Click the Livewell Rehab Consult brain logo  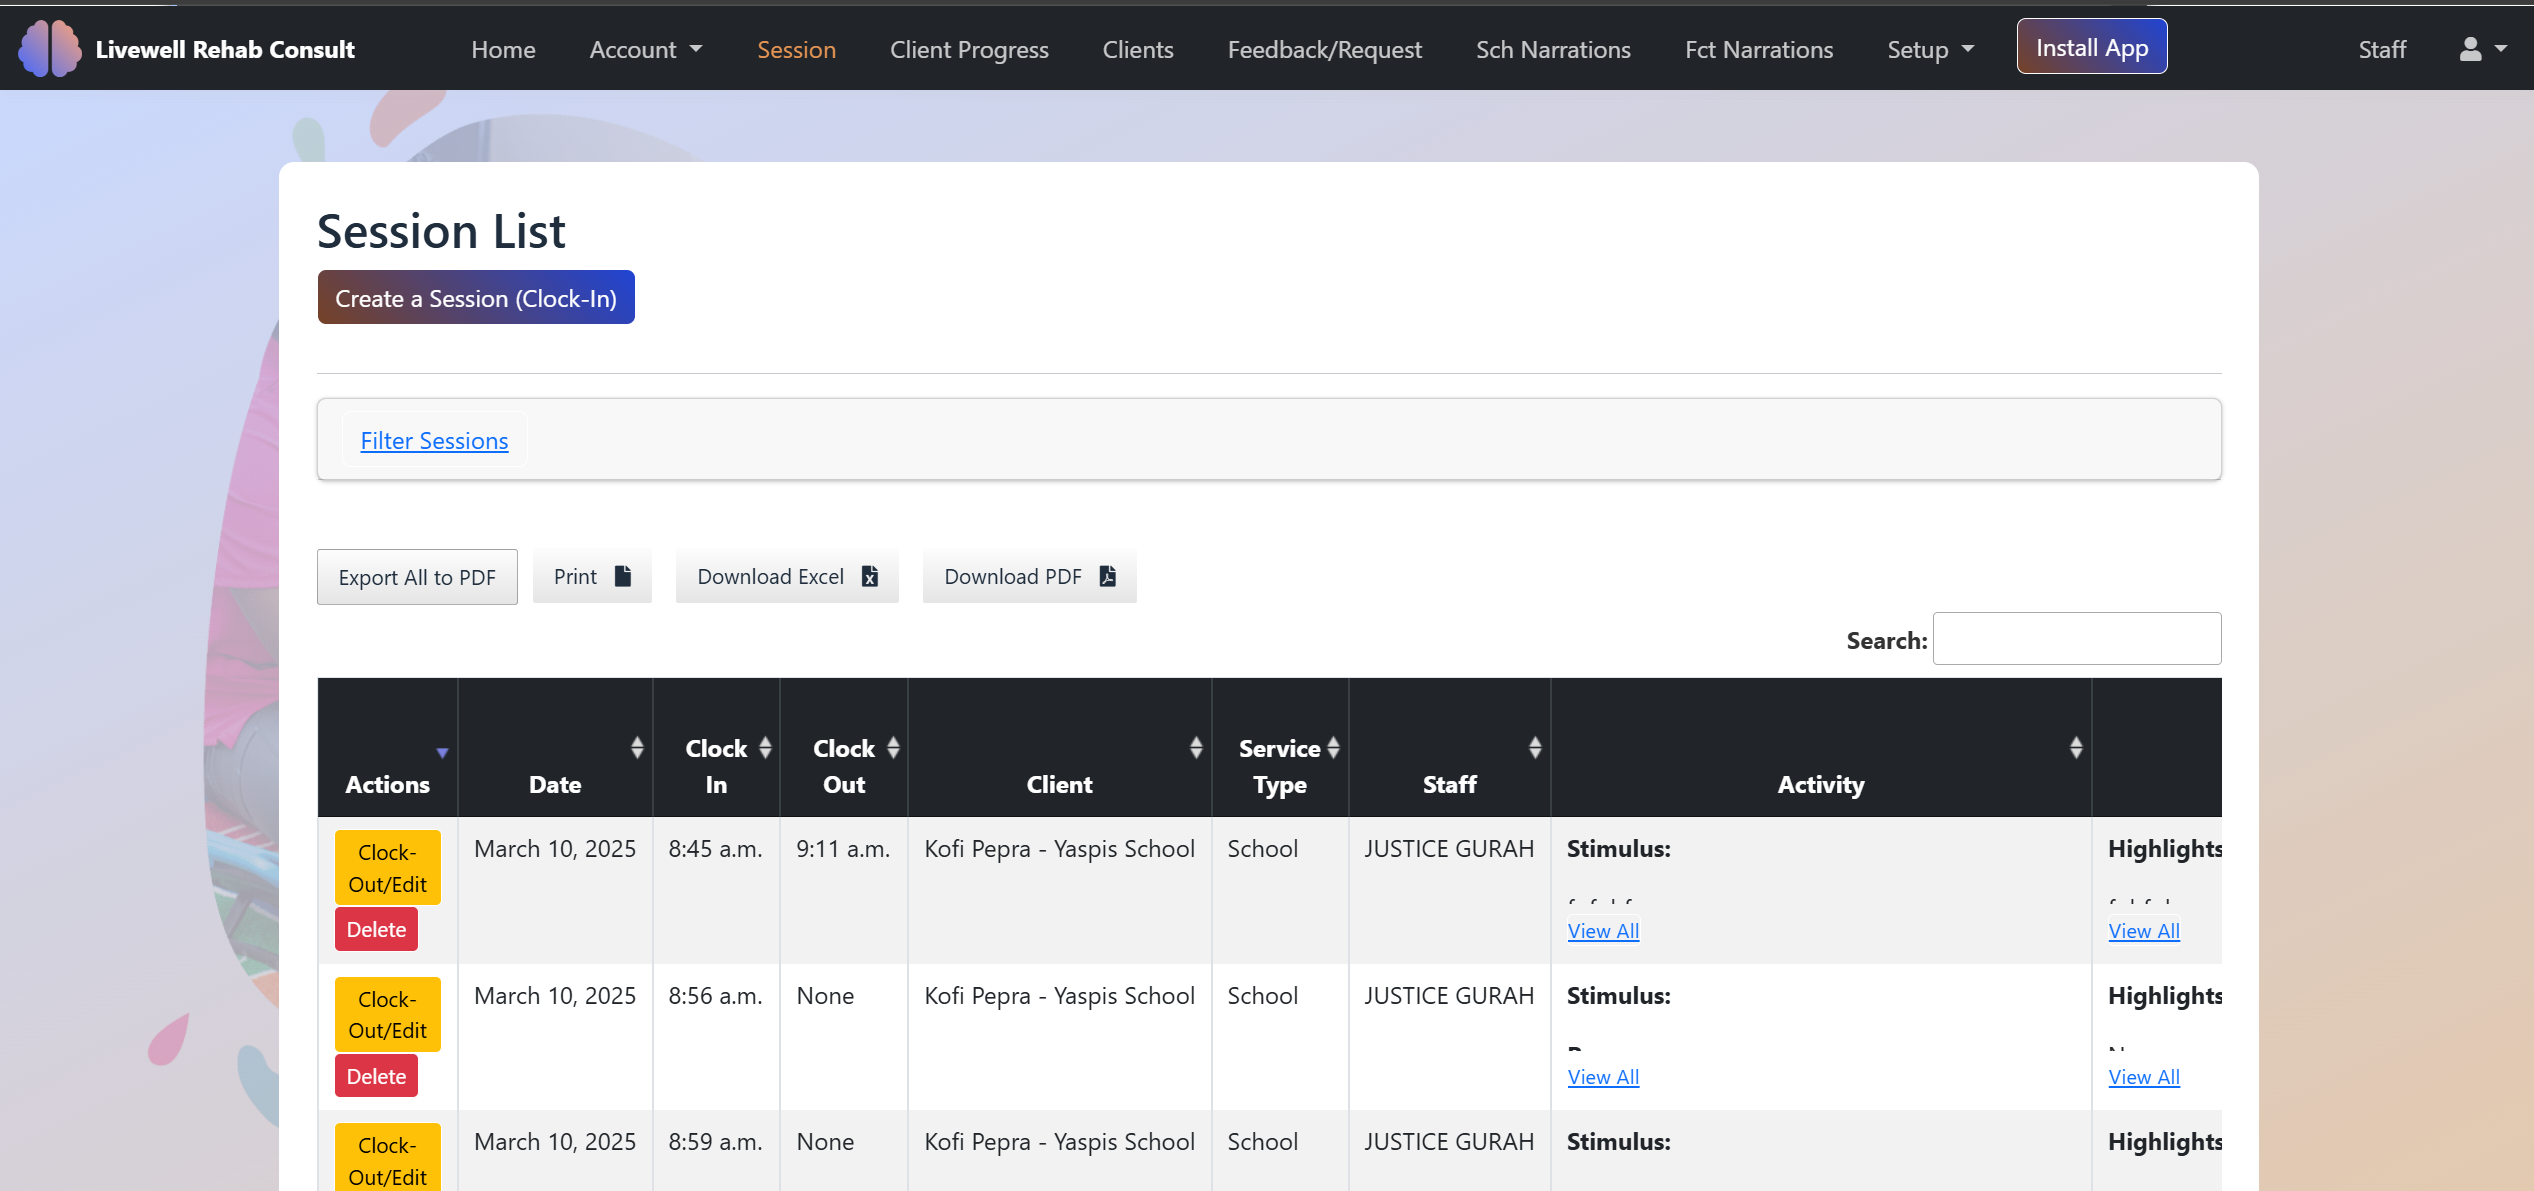pos(50,48)
